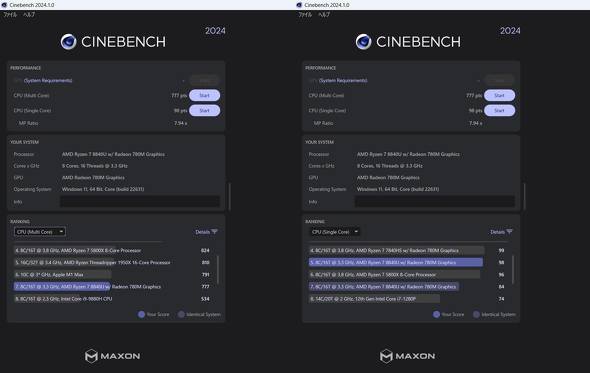The height and width of the screenshot is (373, 590).
Task: Click the Your Score legend dot in left window
Action: (x=141, y=314)
